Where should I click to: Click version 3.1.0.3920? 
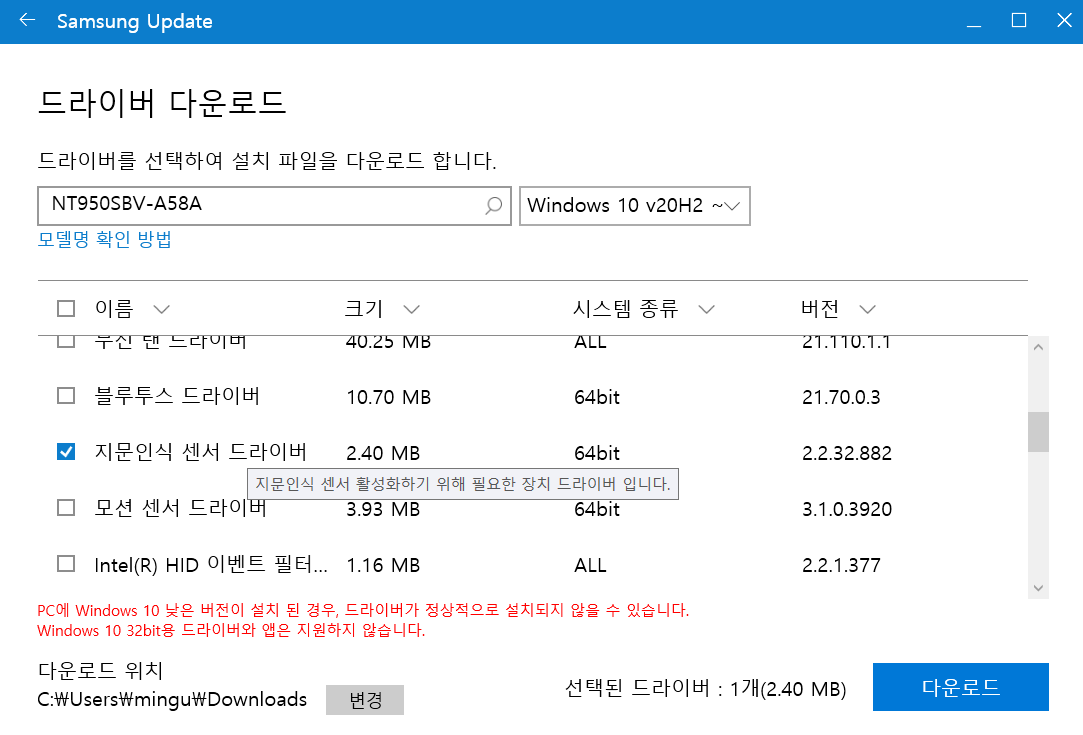847,509
